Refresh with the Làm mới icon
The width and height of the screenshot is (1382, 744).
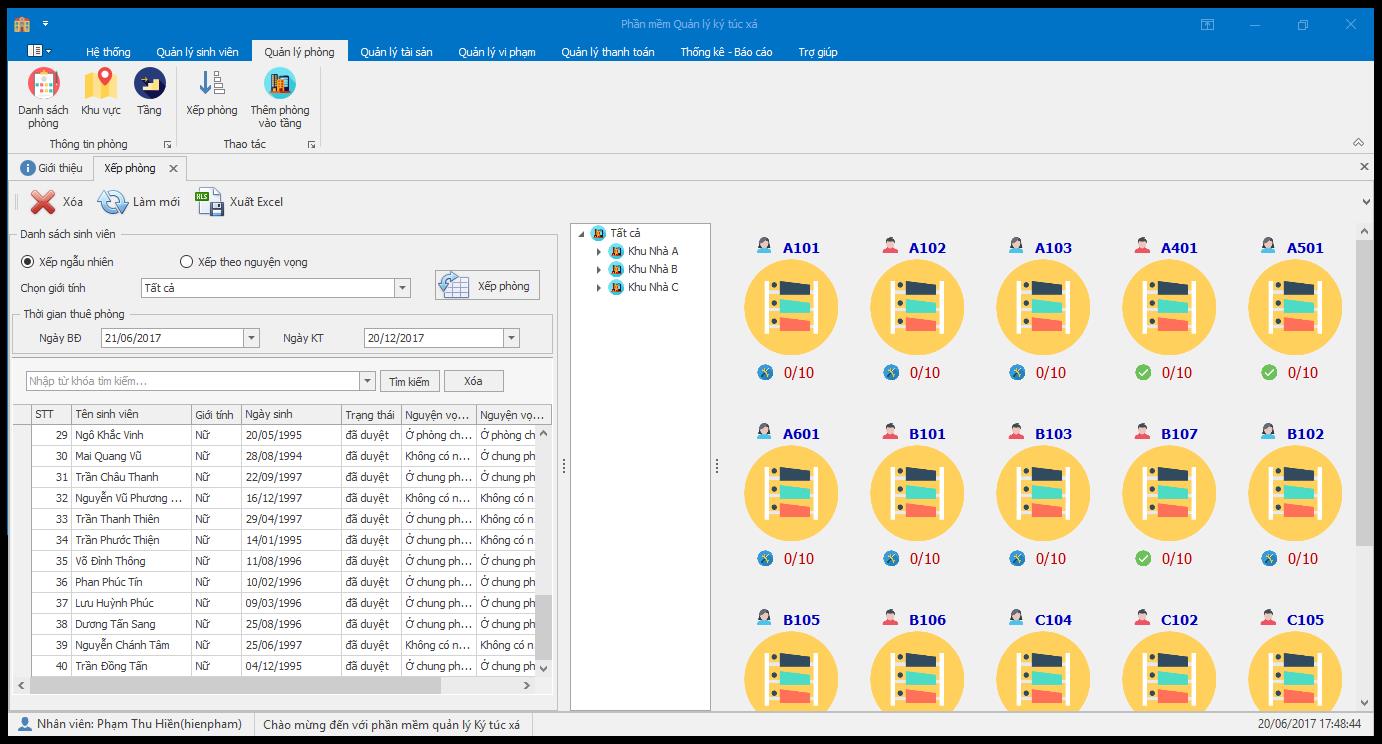point(112,202)
